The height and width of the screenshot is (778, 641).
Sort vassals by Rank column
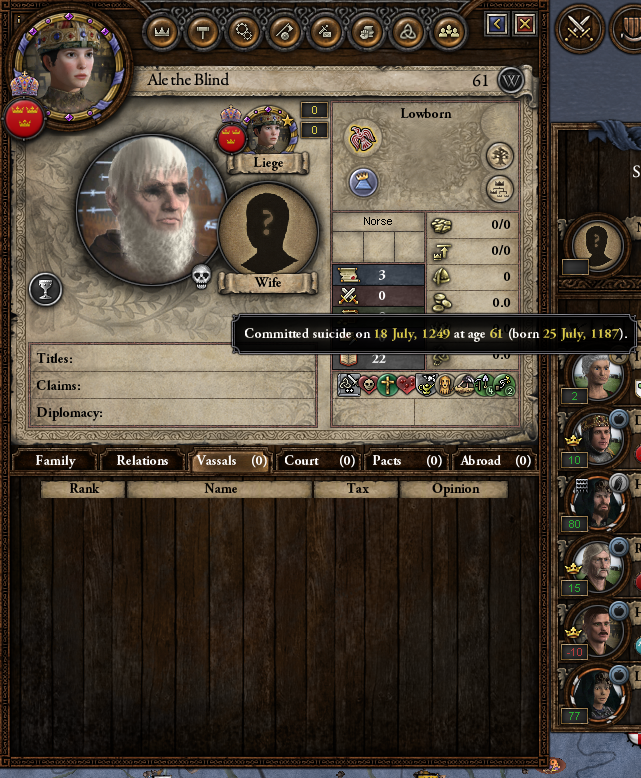83,489
